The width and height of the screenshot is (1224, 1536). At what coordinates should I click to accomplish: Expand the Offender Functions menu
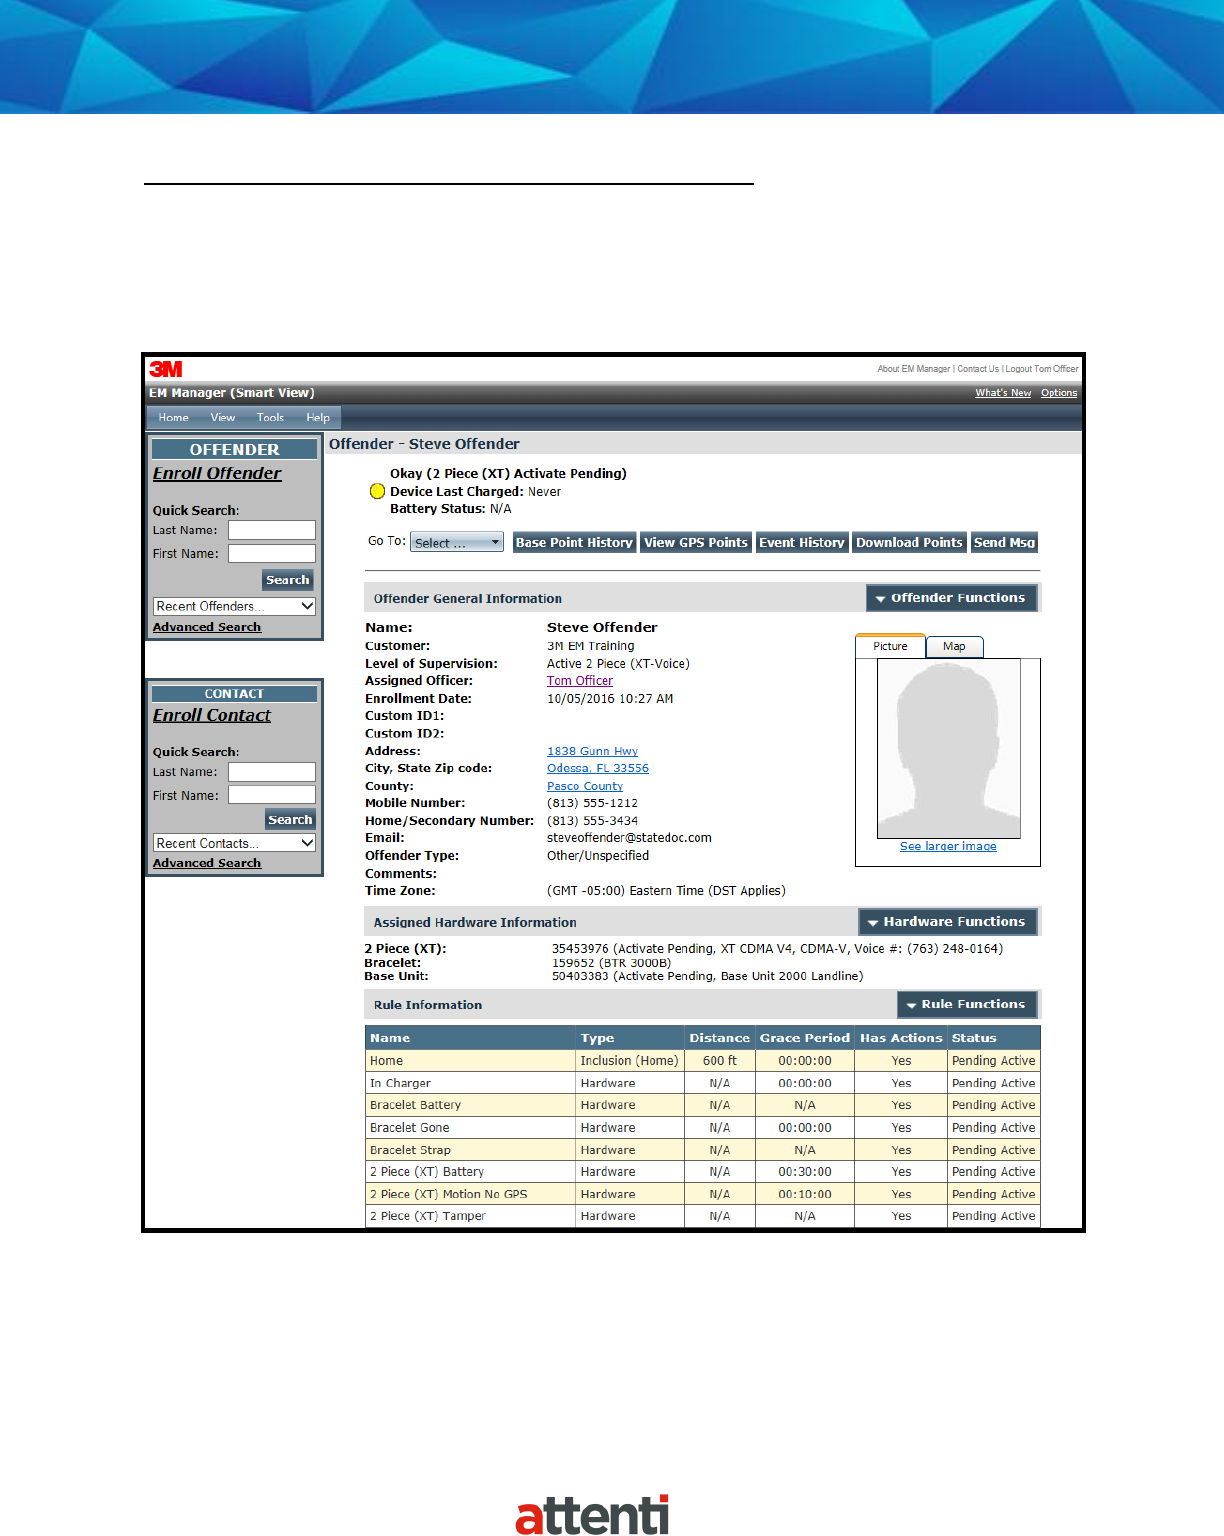[952, 598]
